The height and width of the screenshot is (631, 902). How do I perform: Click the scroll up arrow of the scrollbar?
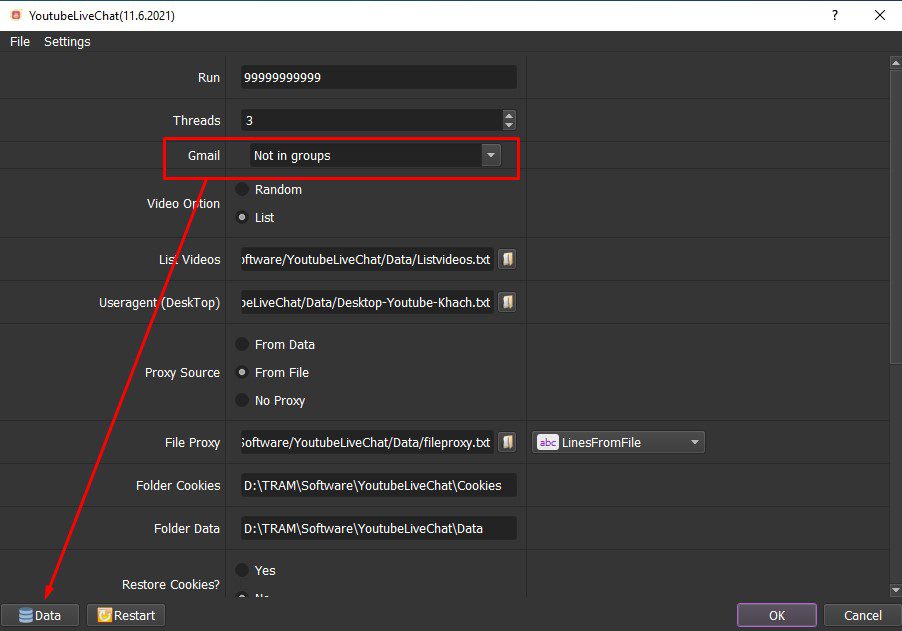(x=896, y=62)
